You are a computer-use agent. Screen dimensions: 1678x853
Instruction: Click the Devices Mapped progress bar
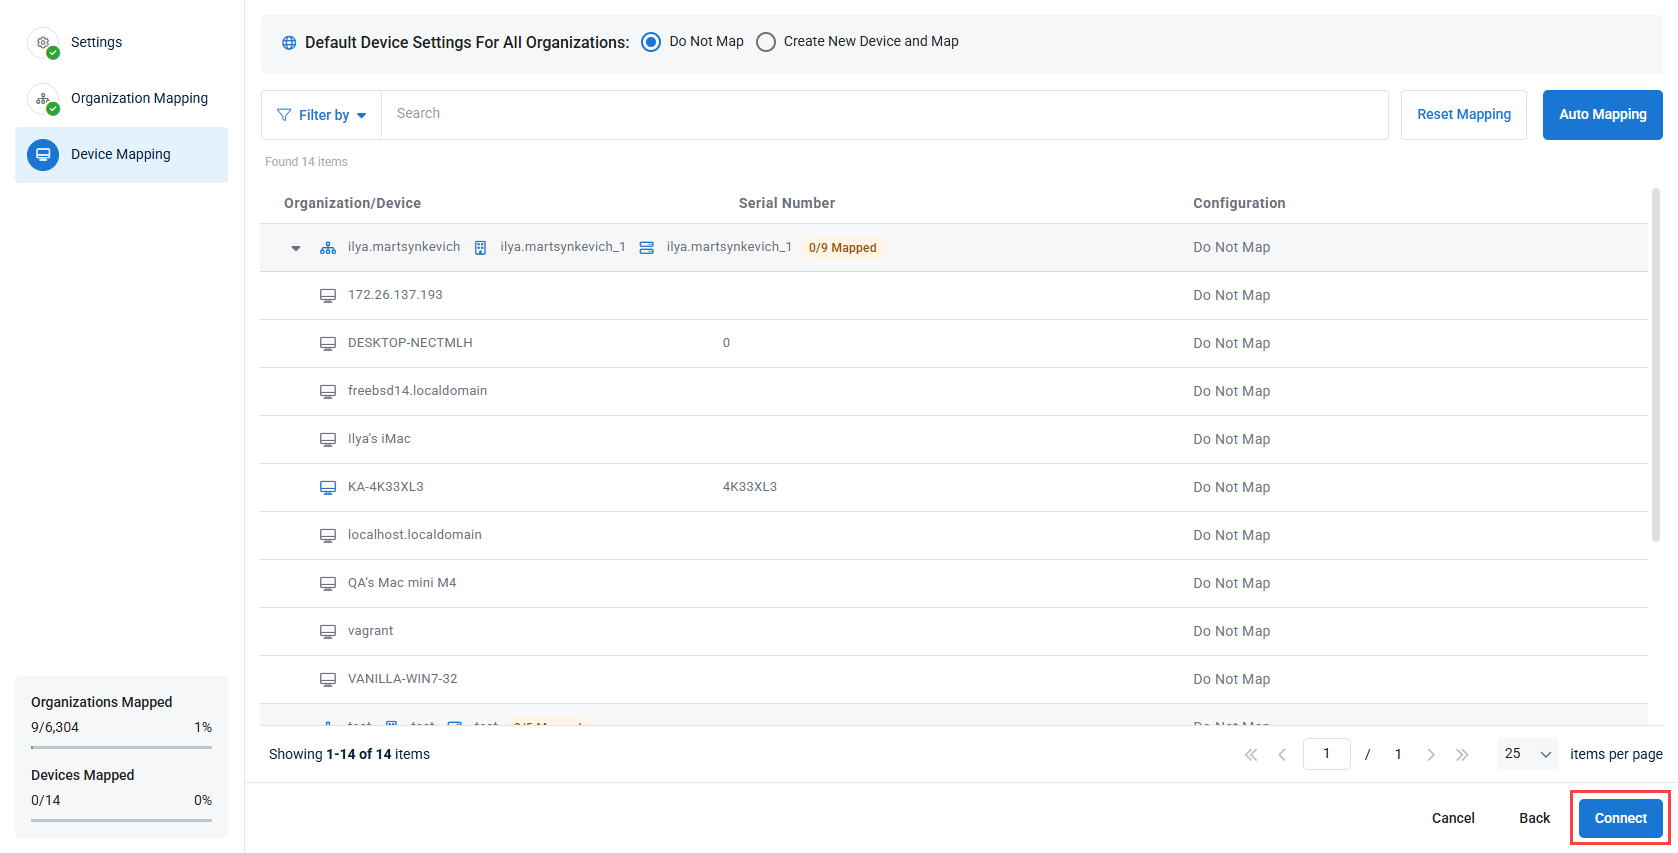[x=121, y=820]
